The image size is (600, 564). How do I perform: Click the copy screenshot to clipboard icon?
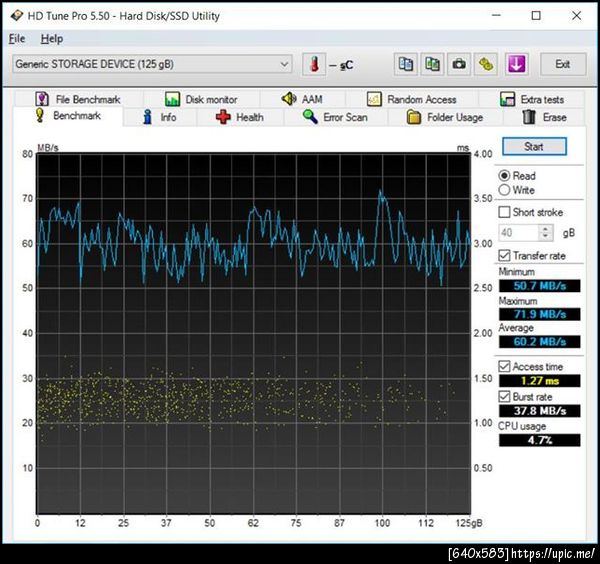coord(432,64)
